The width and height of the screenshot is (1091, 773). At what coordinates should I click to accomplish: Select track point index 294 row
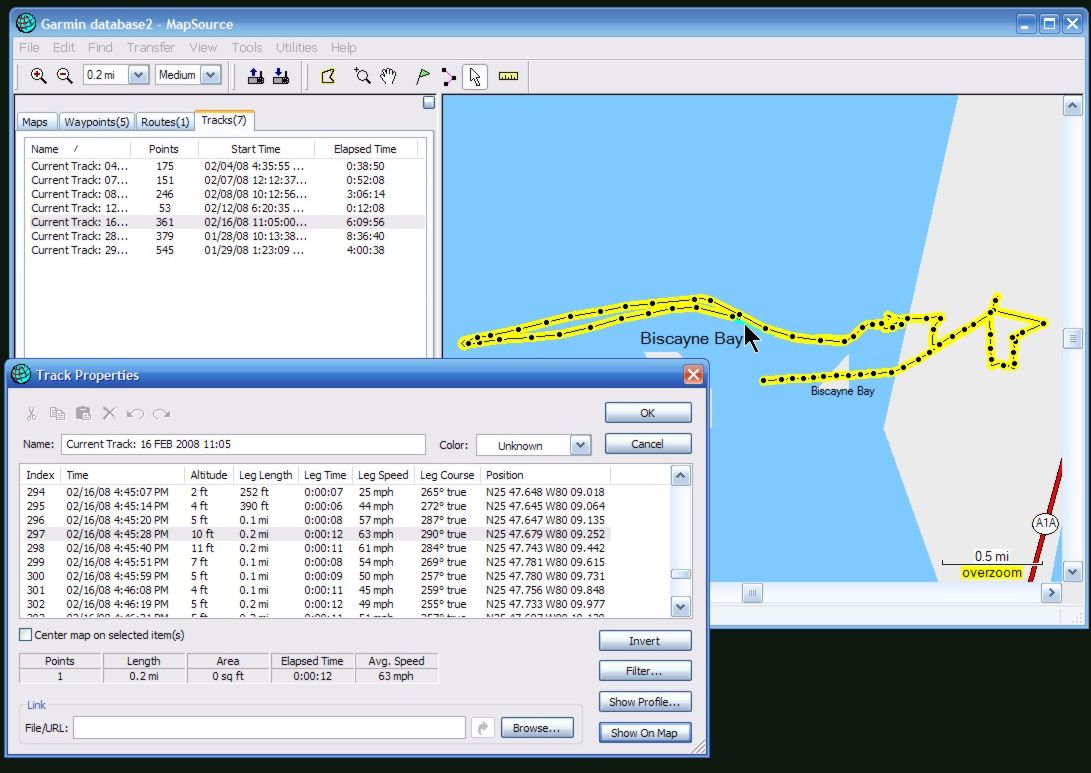pos(316,492)
